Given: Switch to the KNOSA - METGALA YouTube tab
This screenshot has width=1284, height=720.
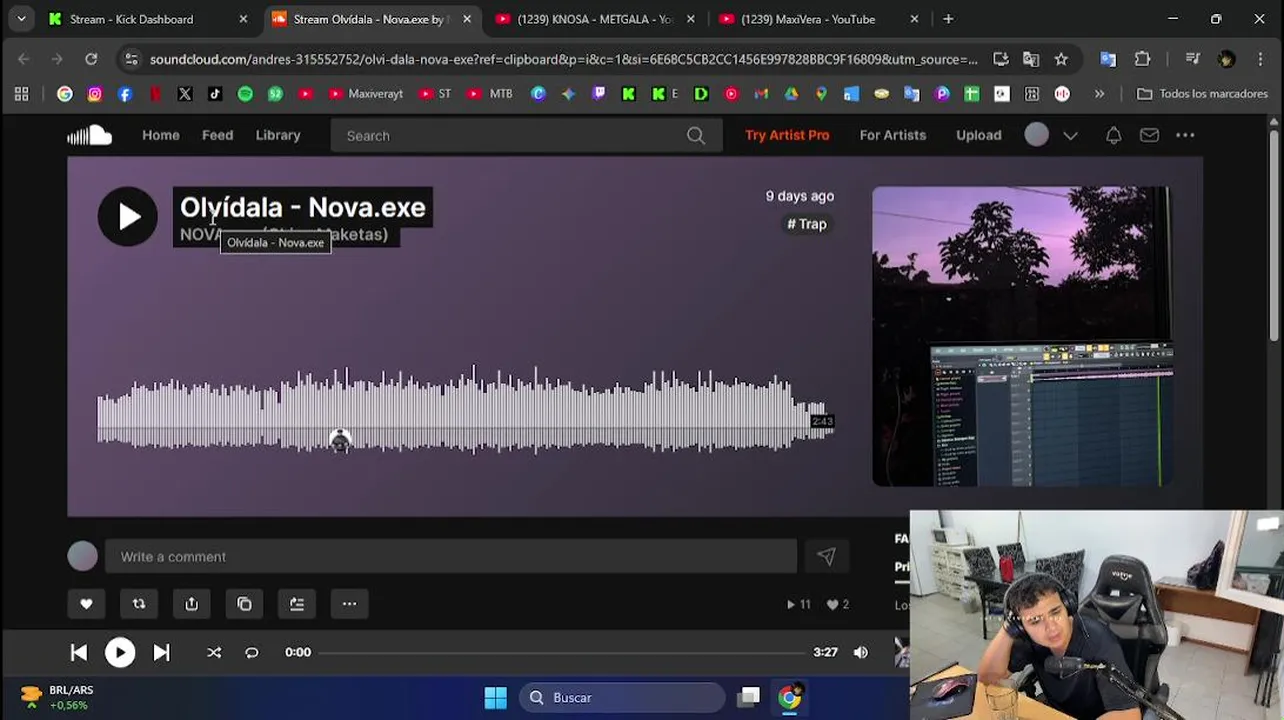Looking at the screenshot, I should click(x=595, y=19).
